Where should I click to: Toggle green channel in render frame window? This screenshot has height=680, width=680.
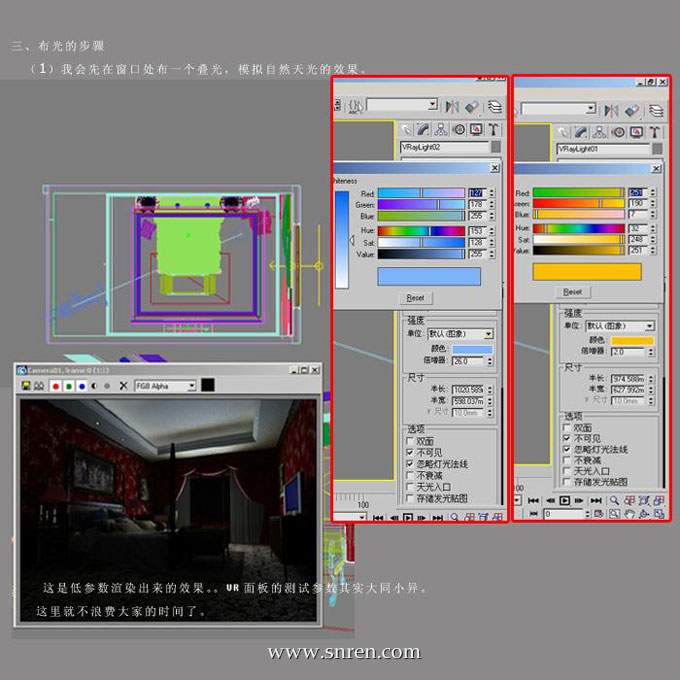(69, 386)
